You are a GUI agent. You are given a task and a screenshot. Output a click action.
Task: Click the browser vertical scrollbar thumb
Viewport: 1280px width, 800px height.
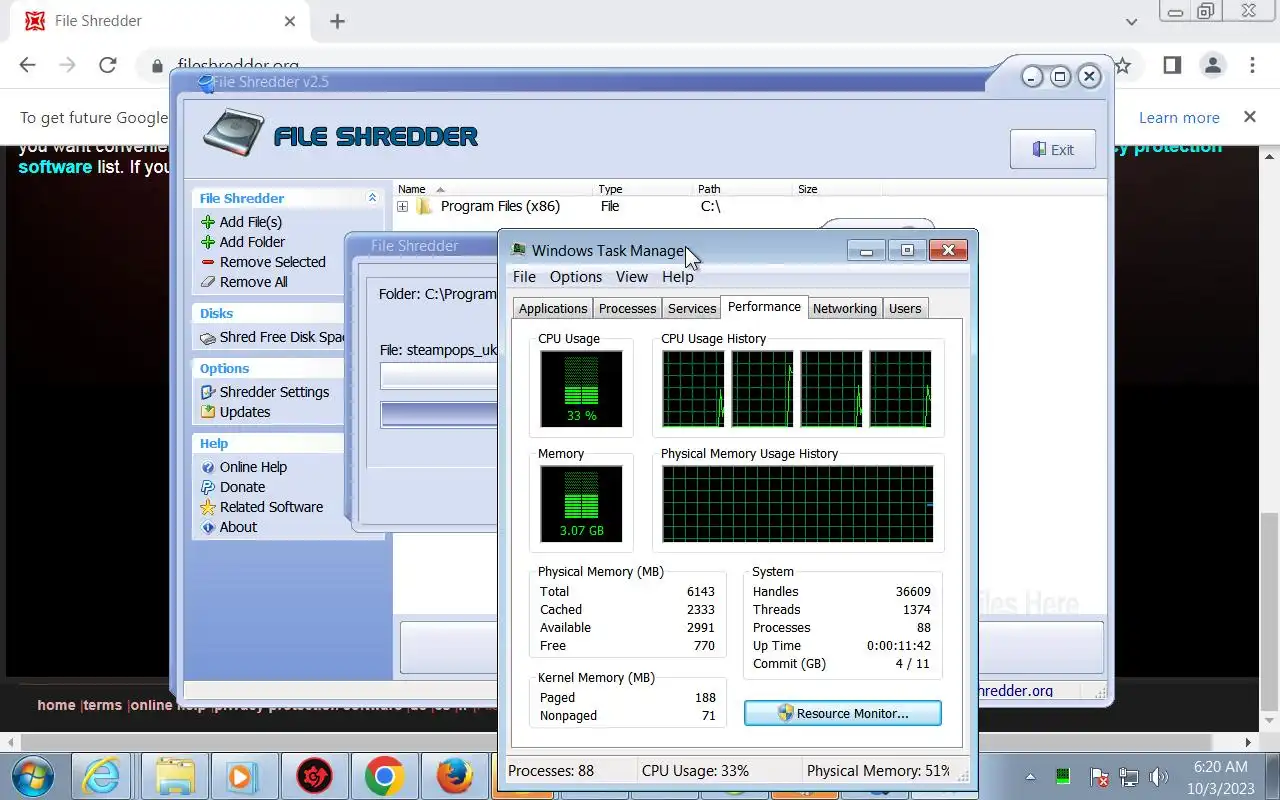(x=1269, y=611)
